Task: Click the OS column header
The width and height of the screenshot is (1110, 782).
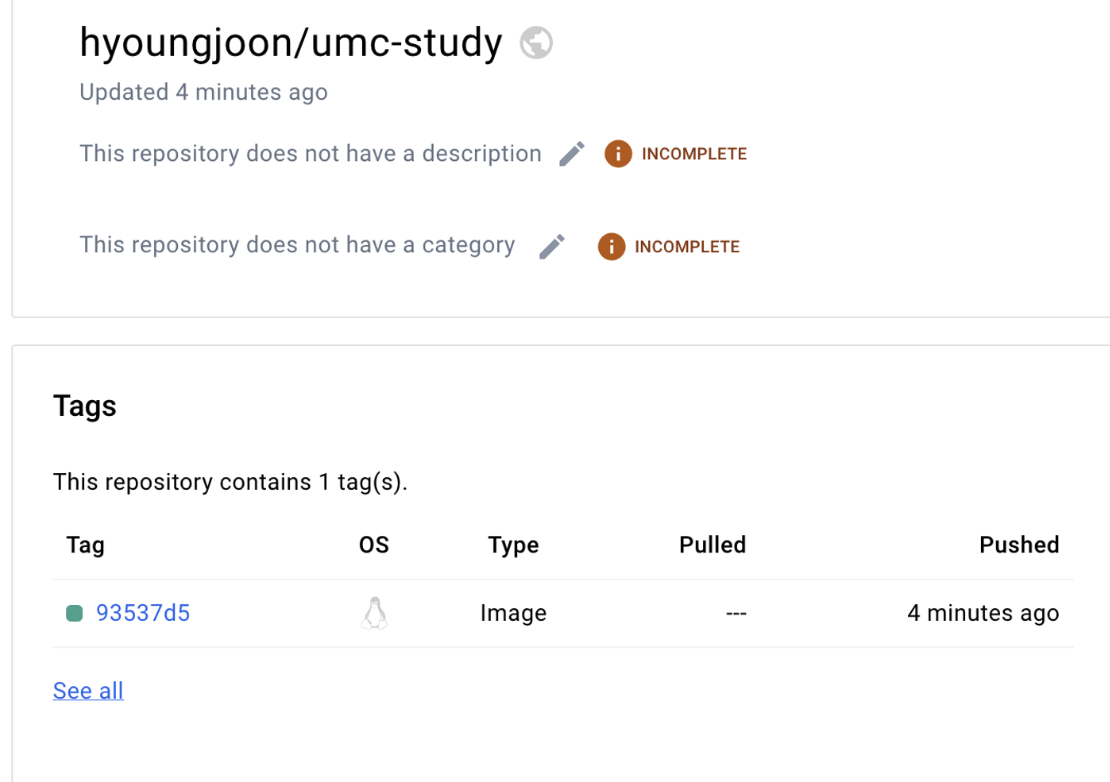Action: [x=374, y=545]
